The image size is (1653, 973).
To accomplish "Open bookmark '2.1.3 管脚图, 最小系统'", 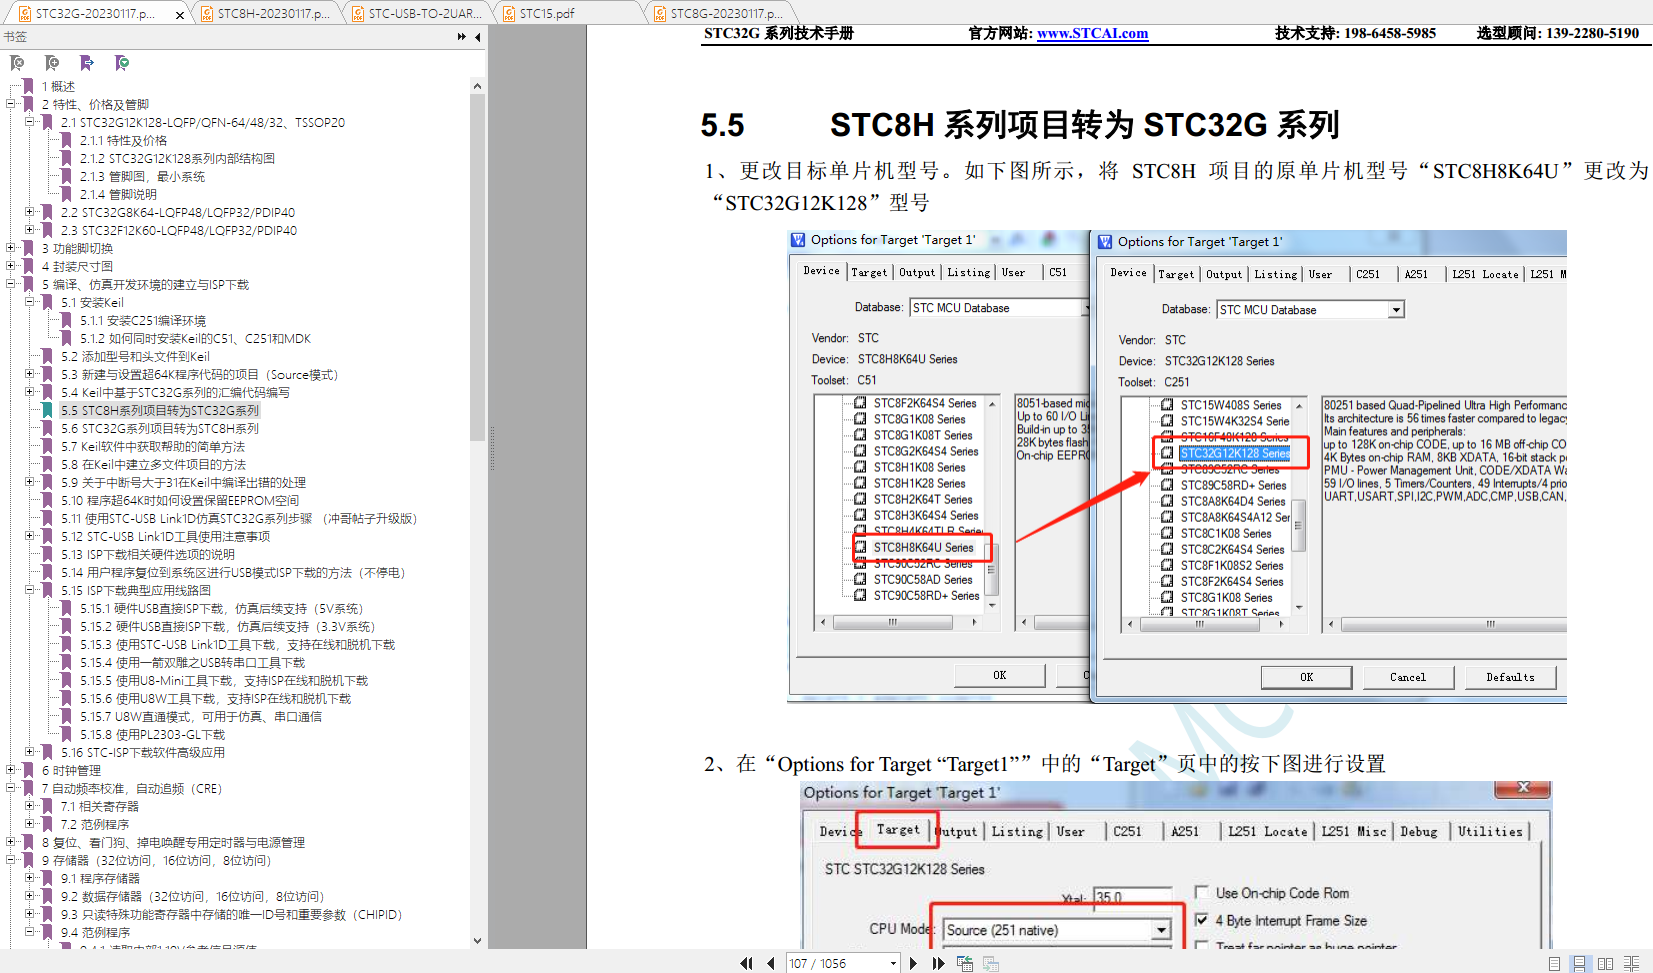I will pos(142,176).
